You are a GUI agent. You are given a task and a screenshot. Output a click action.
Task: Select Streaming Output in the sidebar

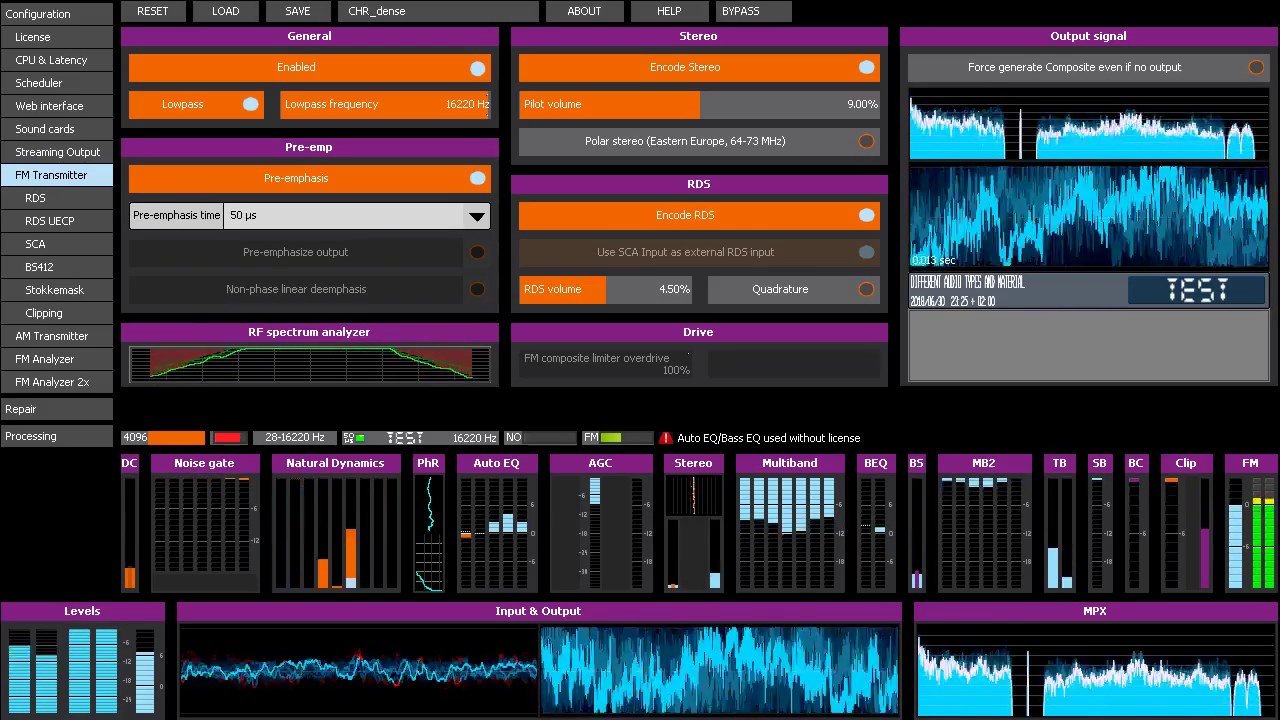point(57,152)
